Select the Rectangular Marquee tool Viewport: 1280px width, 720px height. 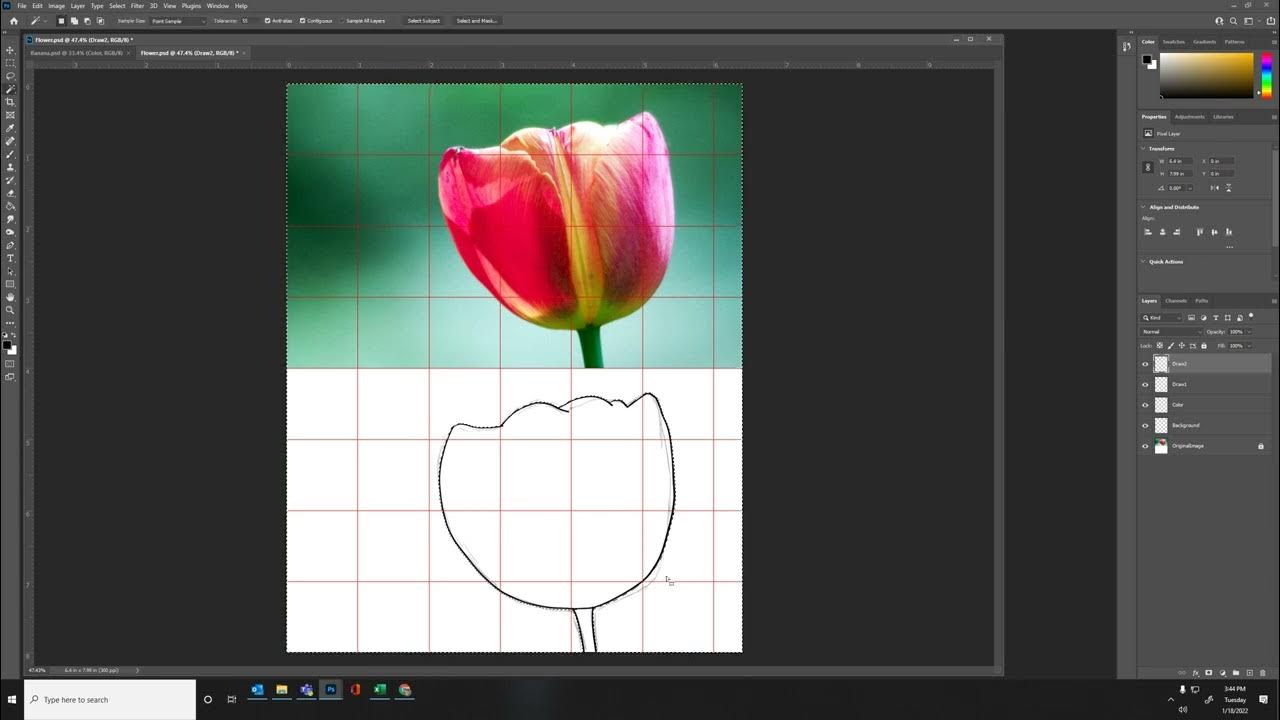coord(11,63)
